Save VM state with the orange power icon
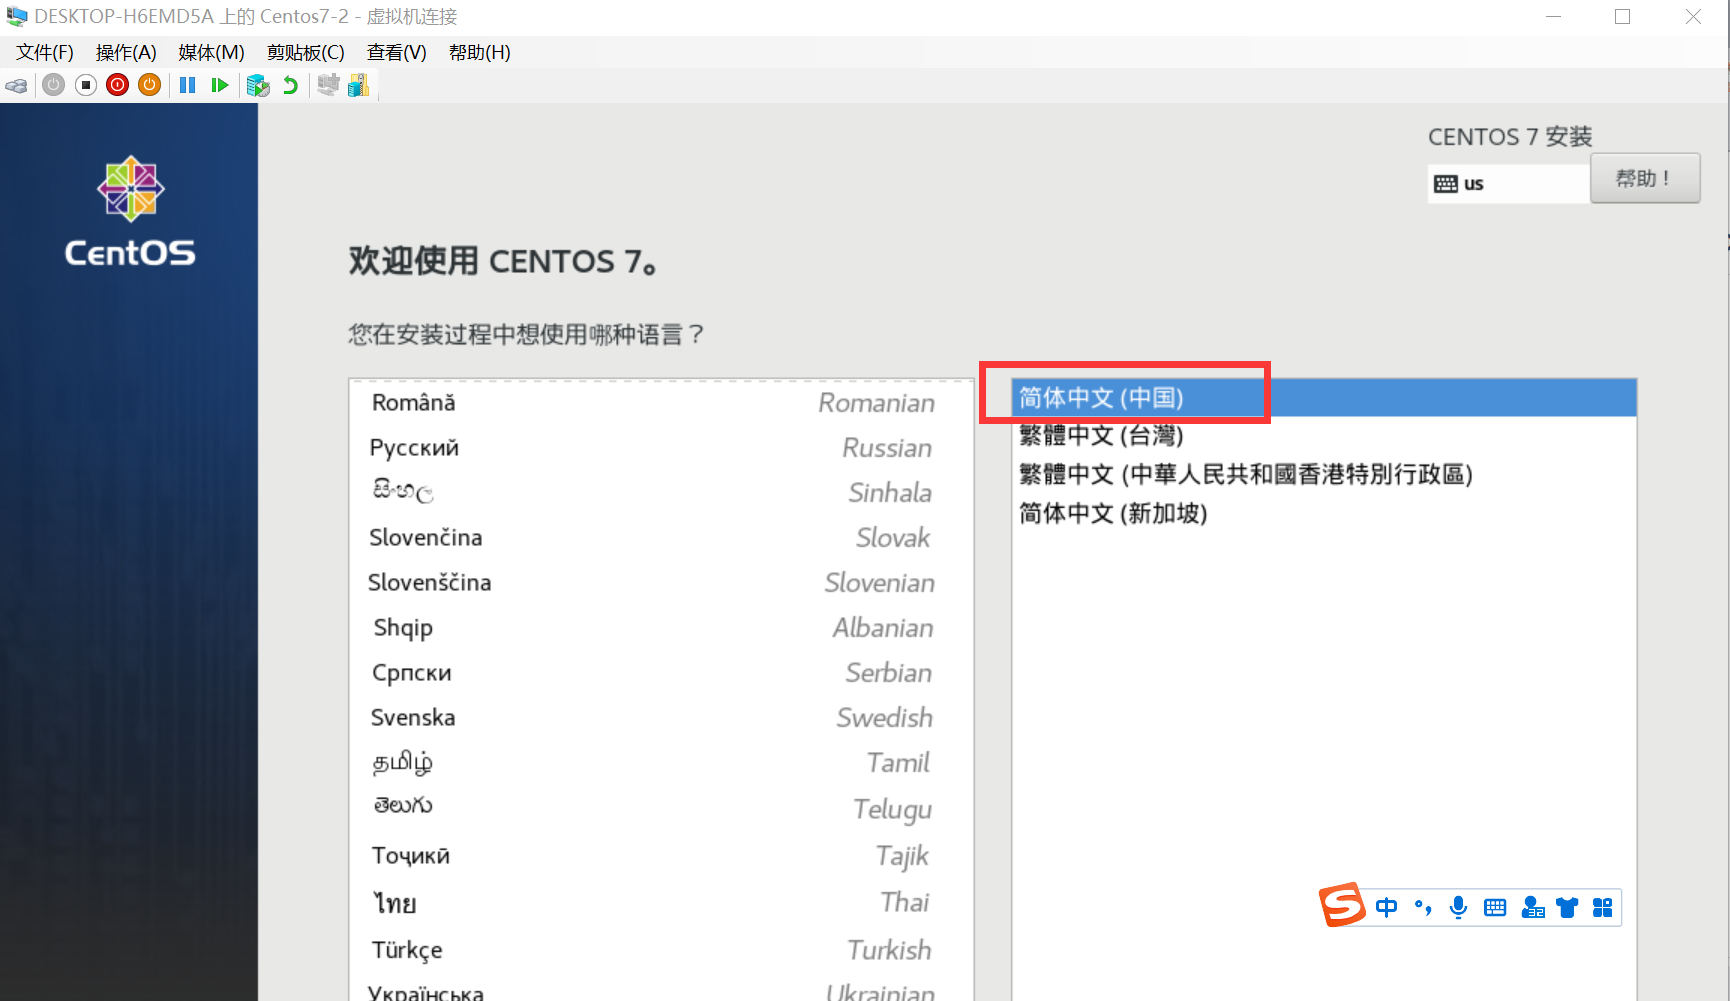This screenshot has width=1730, height=1001. coord(150,86)
